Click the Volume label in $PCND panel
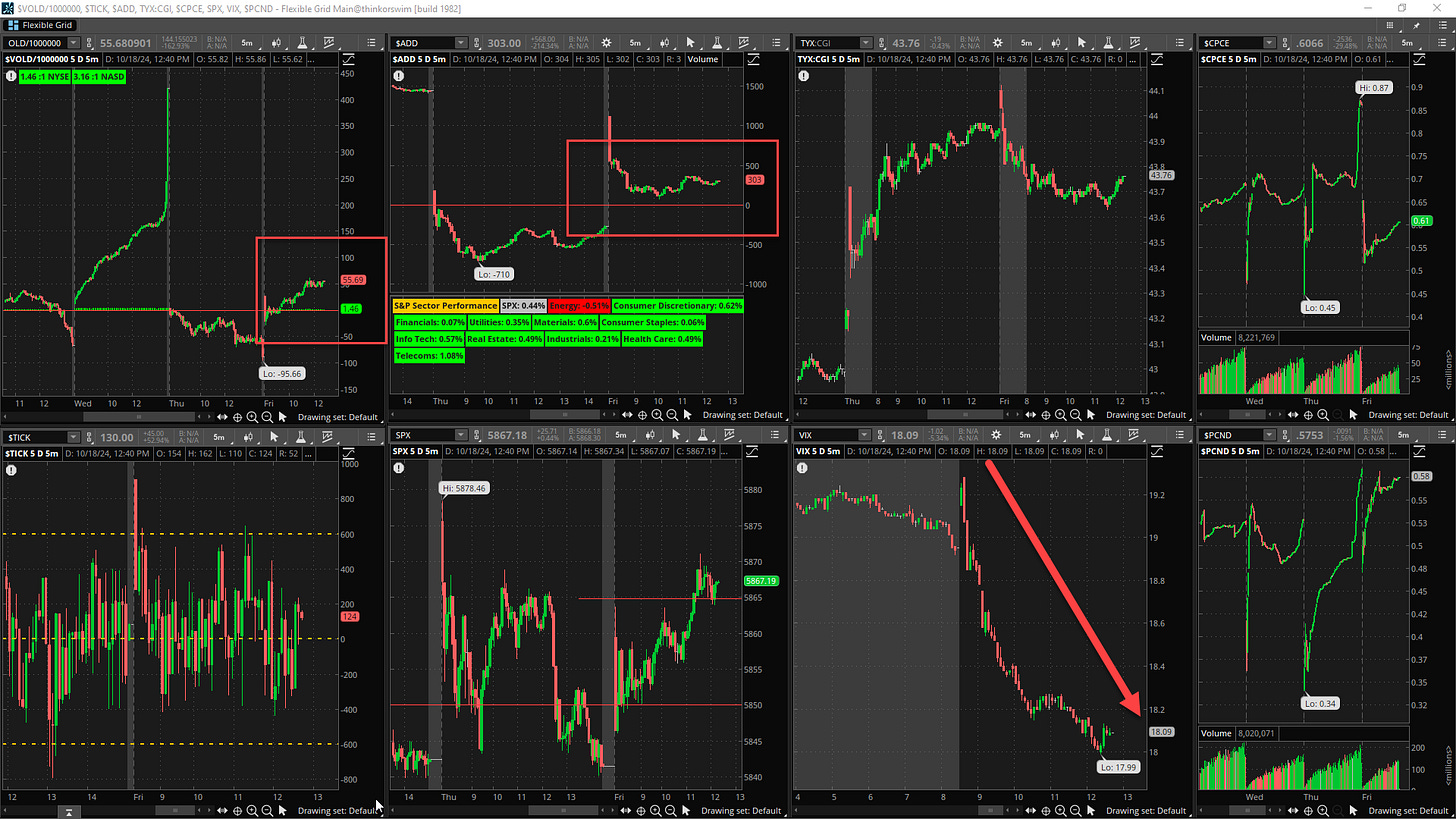The height and width of the screenshot is (819, 1456). tap(1217, 732)
